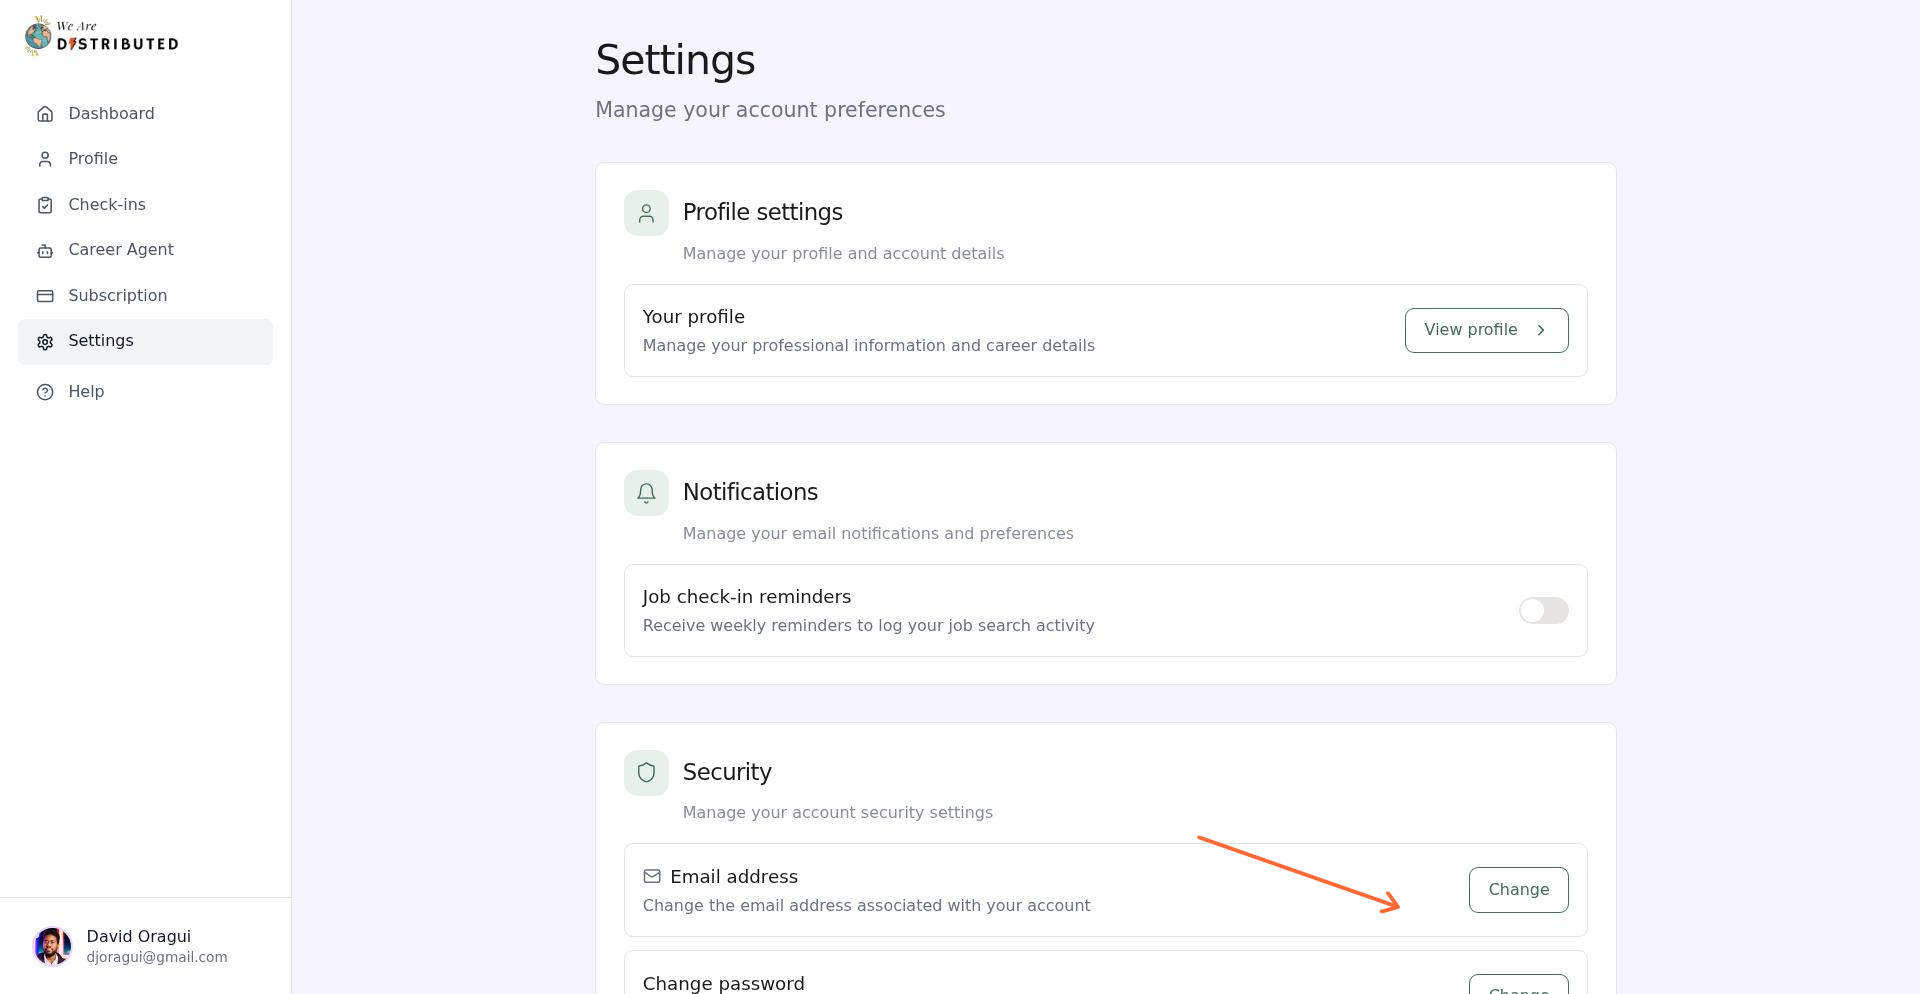Select the Career Agent briefcase icon
Viewport: 1920px width, 994px height.
point(45,250)
